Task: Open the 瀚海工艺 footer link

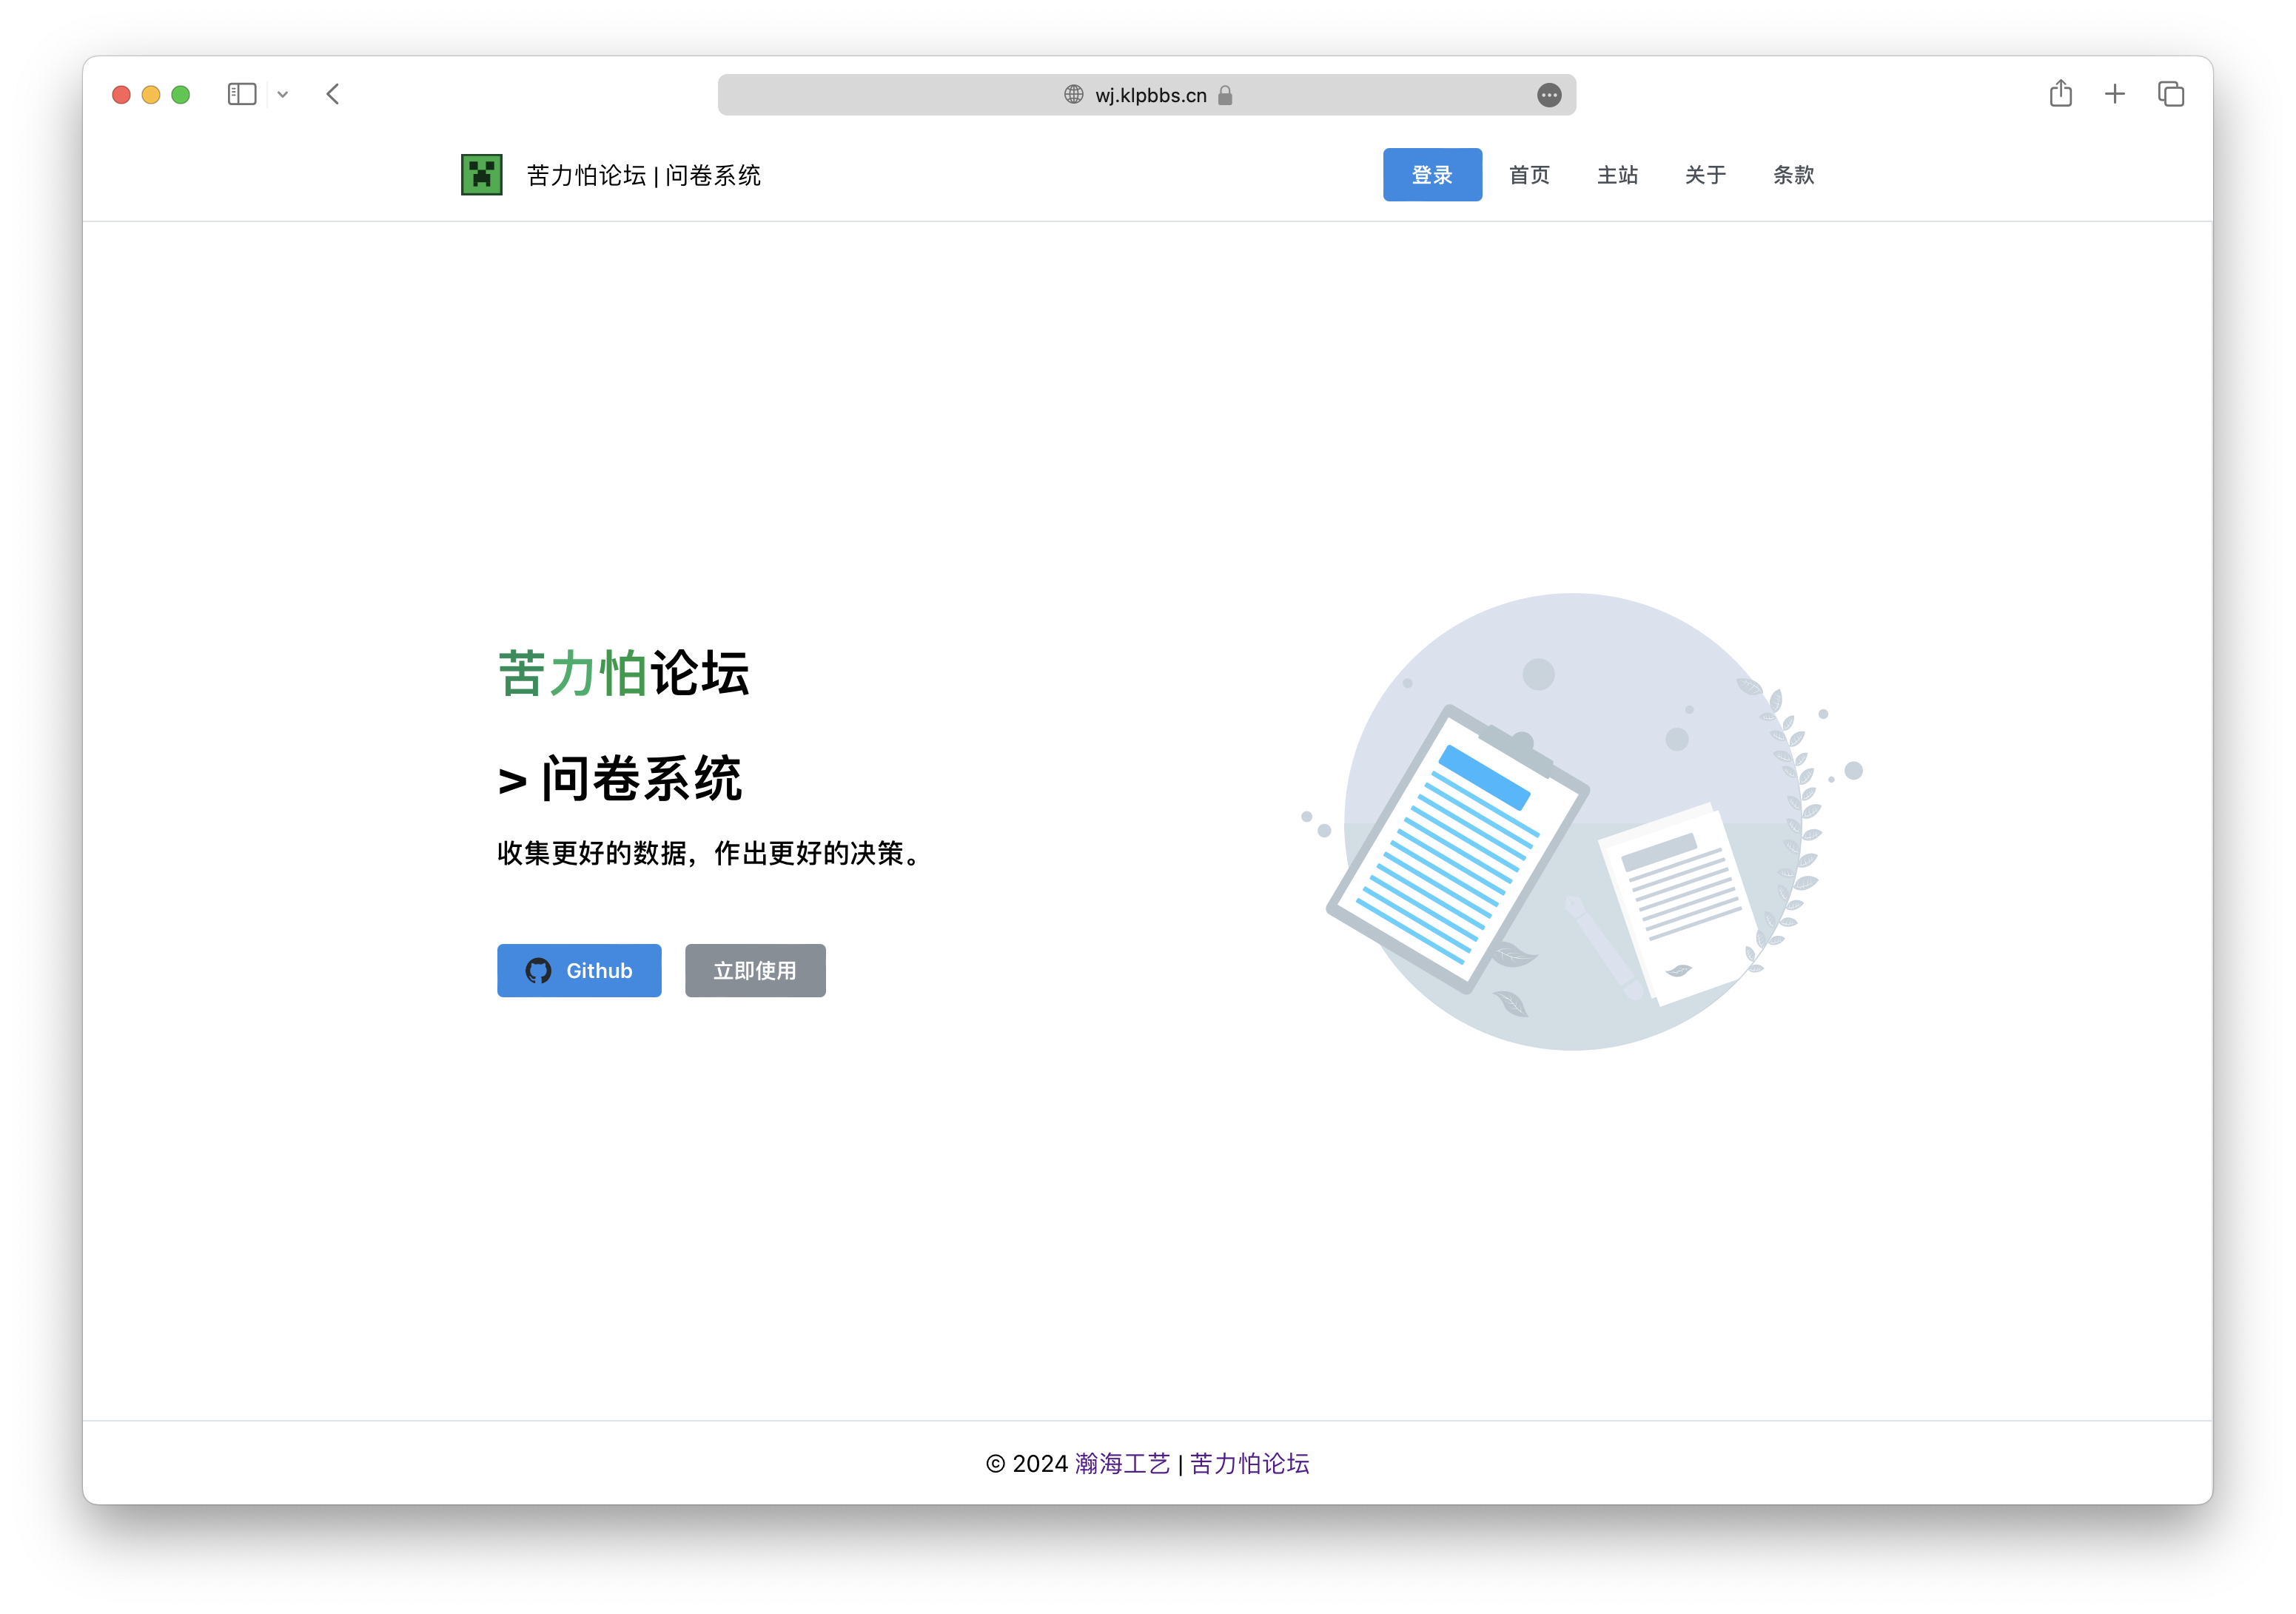Action: pos(1122,1464)
